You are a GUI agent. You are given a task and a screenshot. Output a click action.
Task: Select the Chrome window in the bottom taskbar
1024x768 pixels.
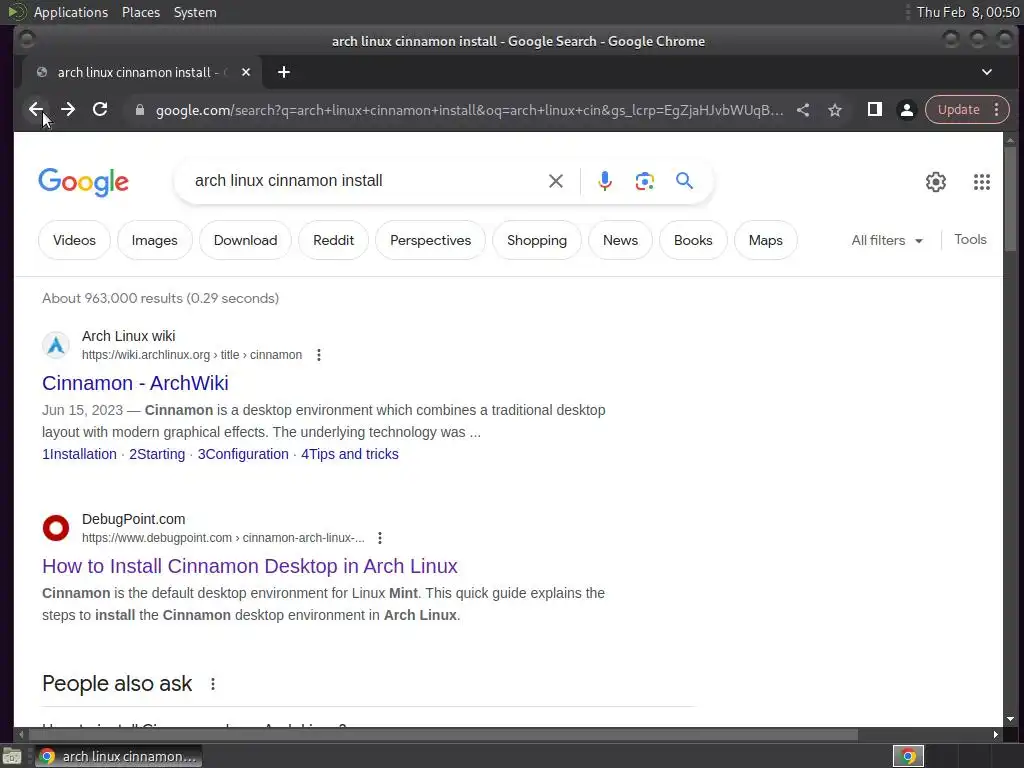click(119, 756)
